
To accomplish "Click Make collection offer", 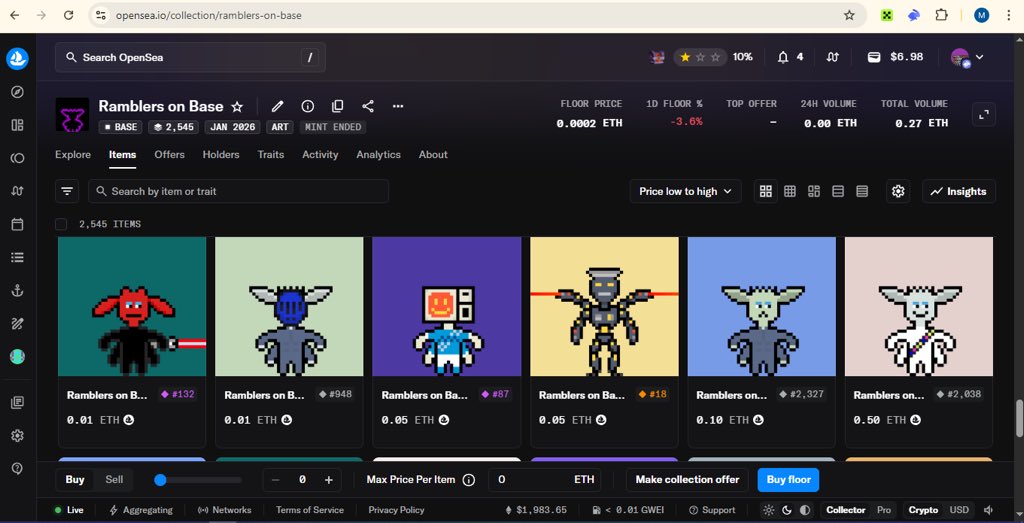I will (687, 480).
